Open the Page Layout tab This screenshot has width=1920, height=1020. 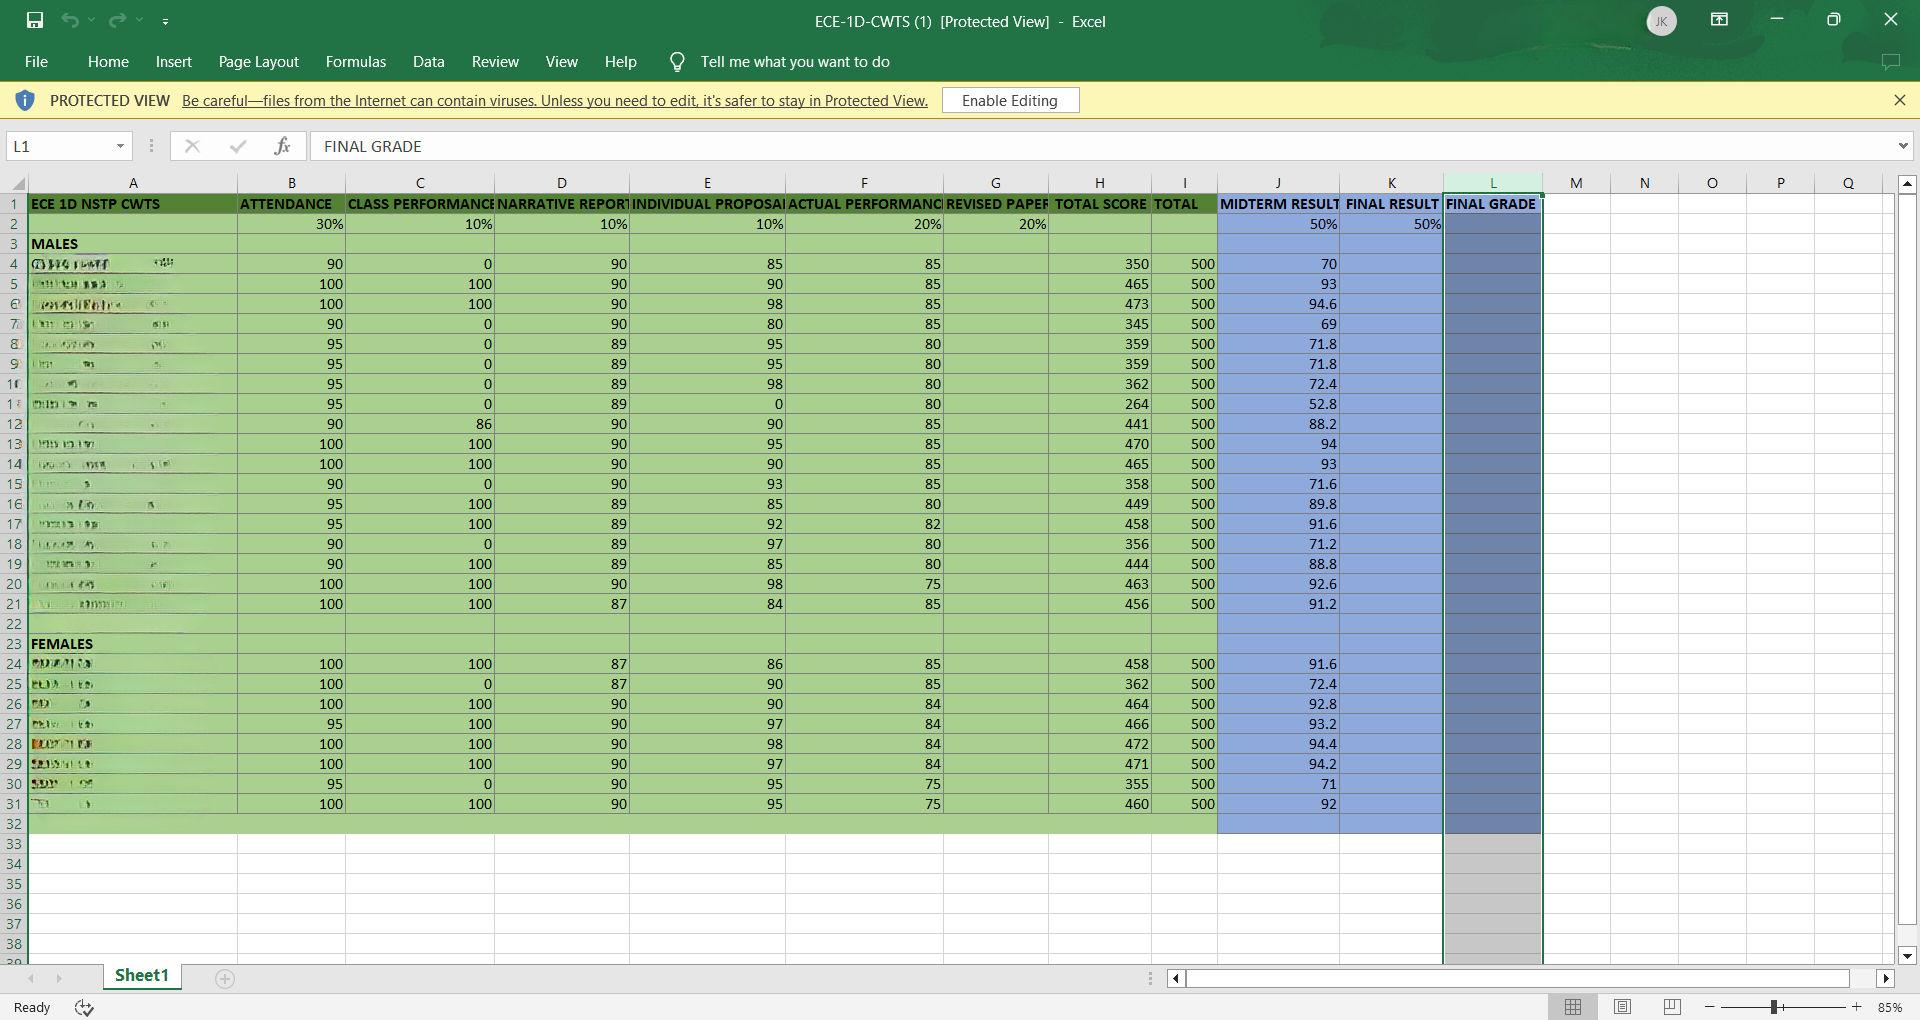click(259, 62)
